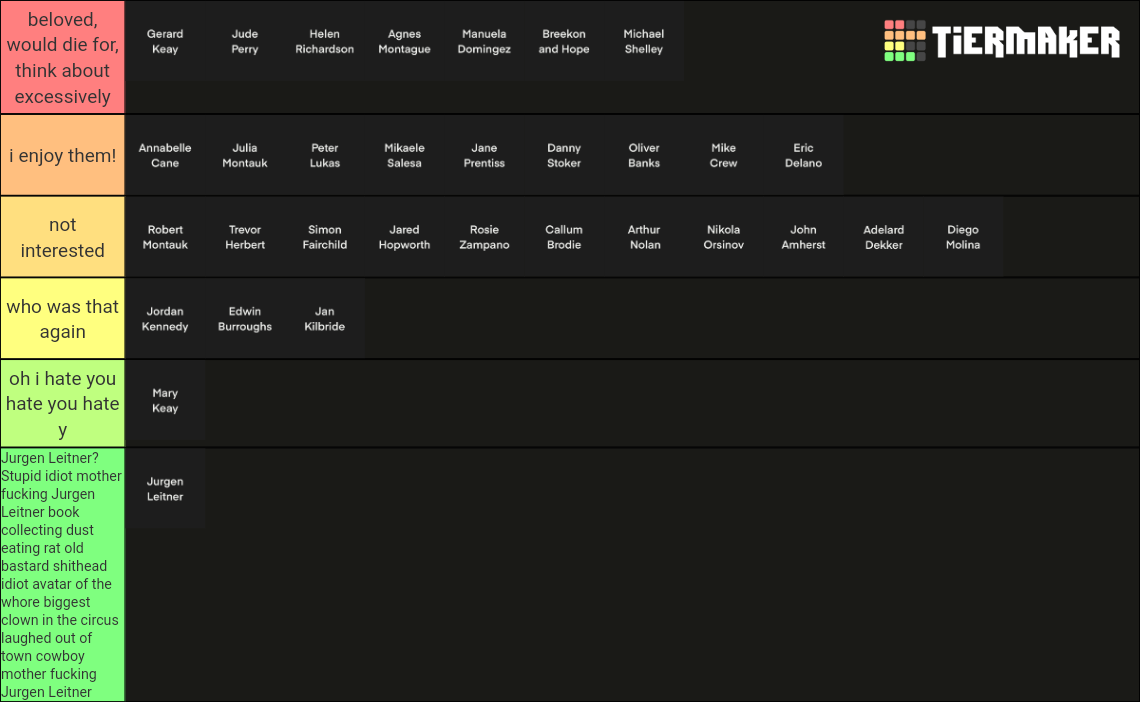Click the orange 'i enjoy them!' tier label

click(62, 155)
